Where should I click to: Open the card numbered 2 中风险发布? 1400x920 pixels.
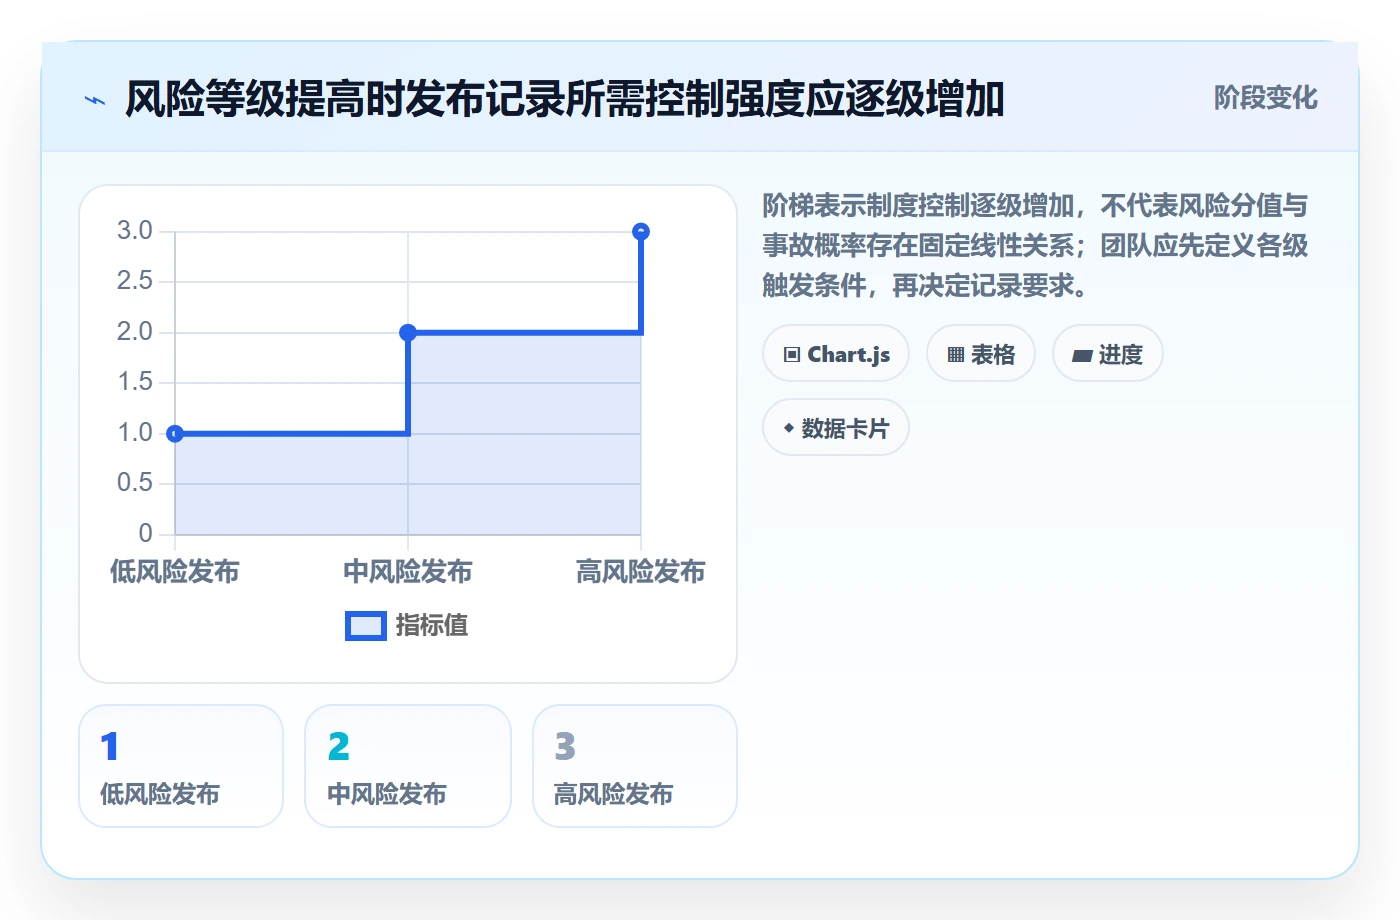(x=408, y=766)
